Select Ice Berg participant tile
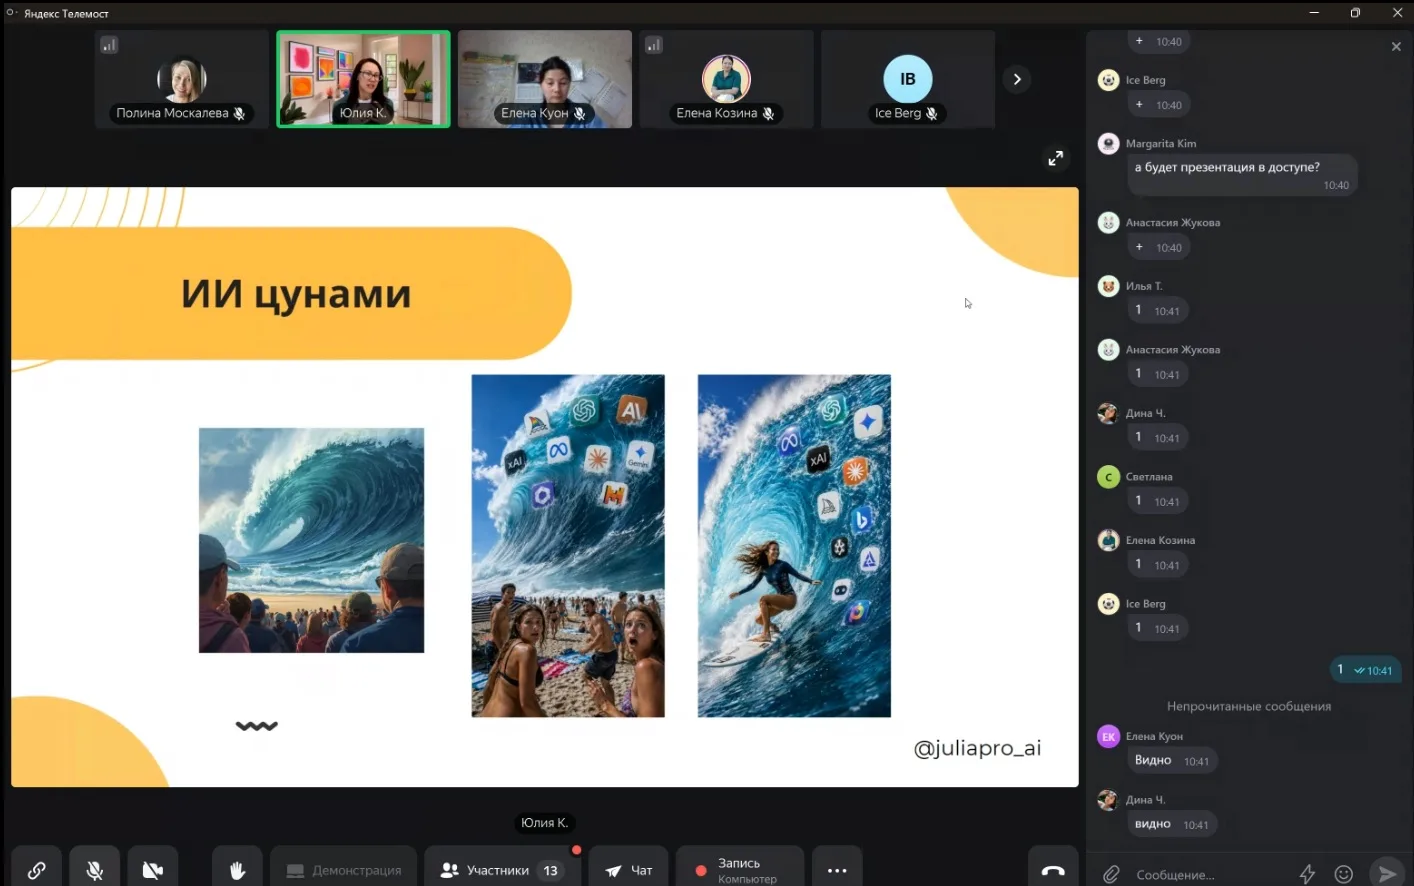This screenshot has height=886, width=1414. (908, 79)
